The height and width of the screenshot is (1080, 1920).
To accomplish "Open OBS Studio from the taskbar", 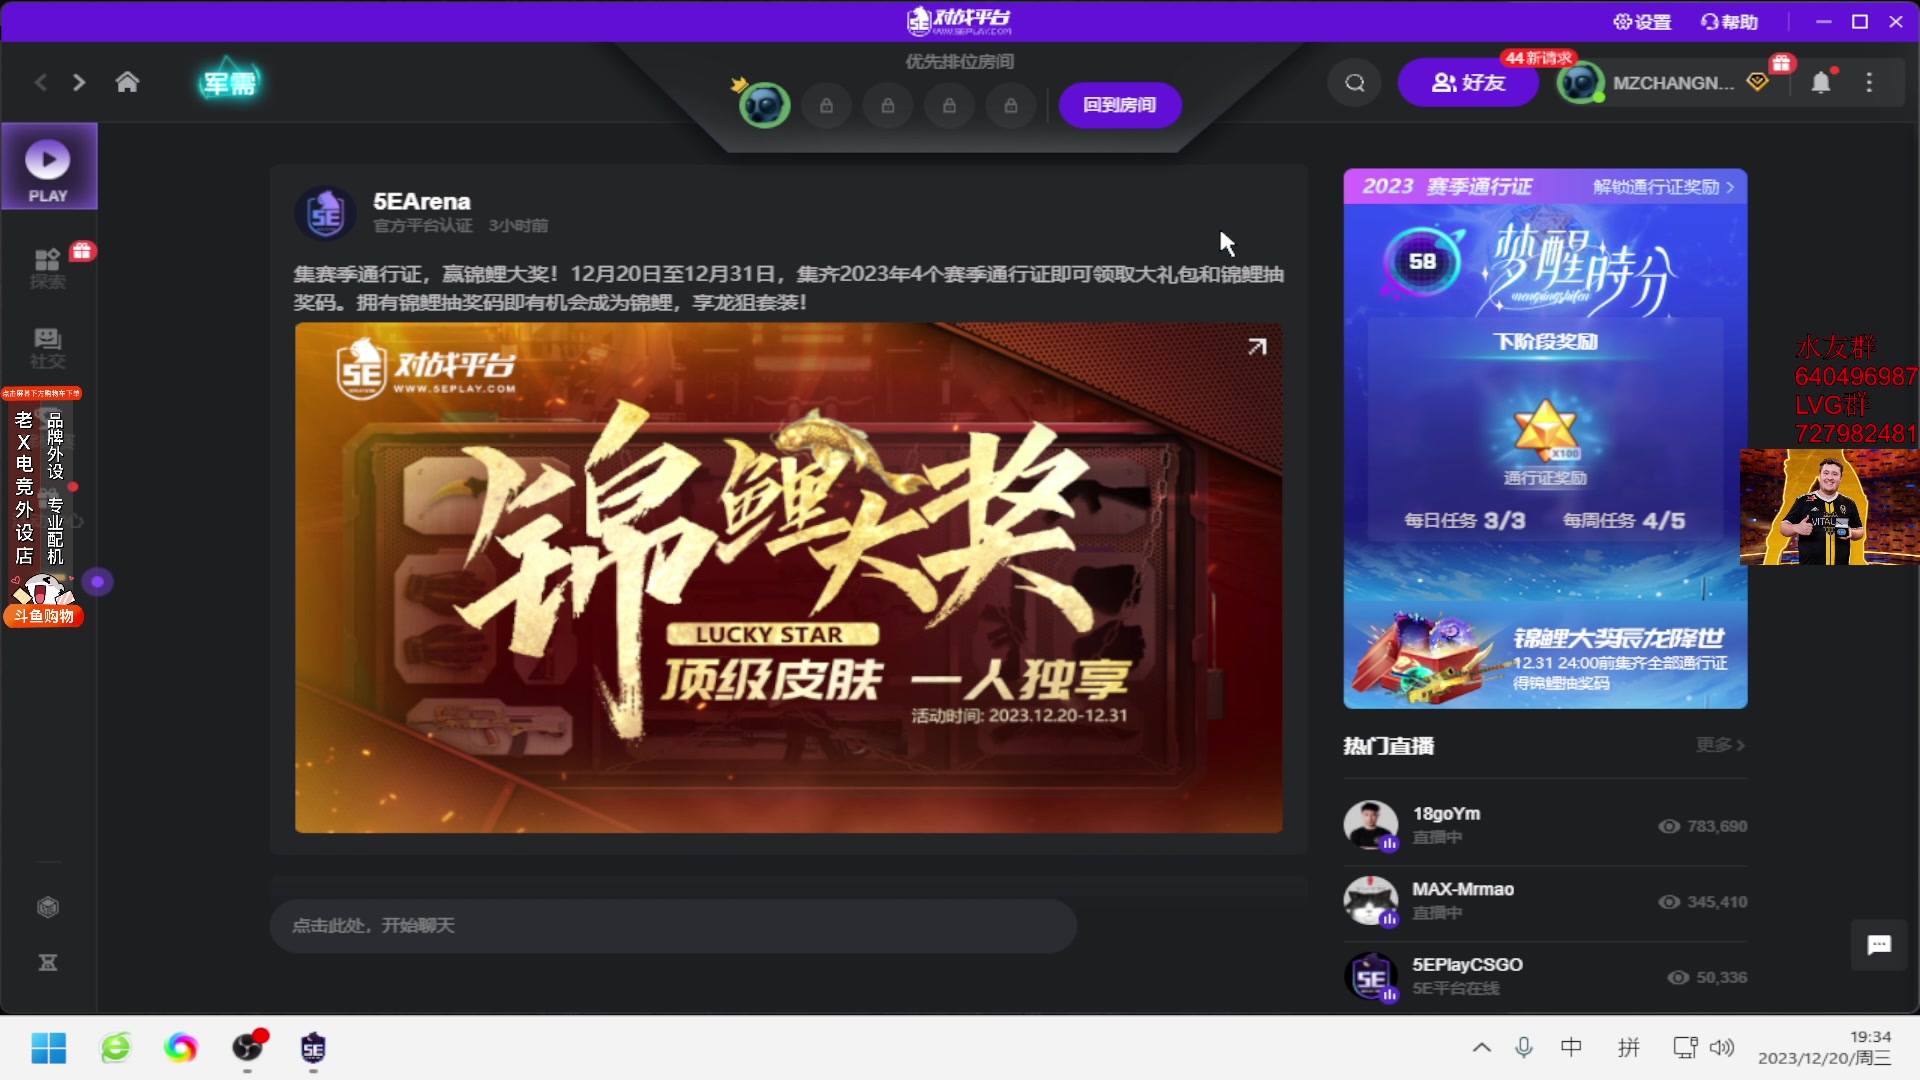I will tap(247, 1048).
